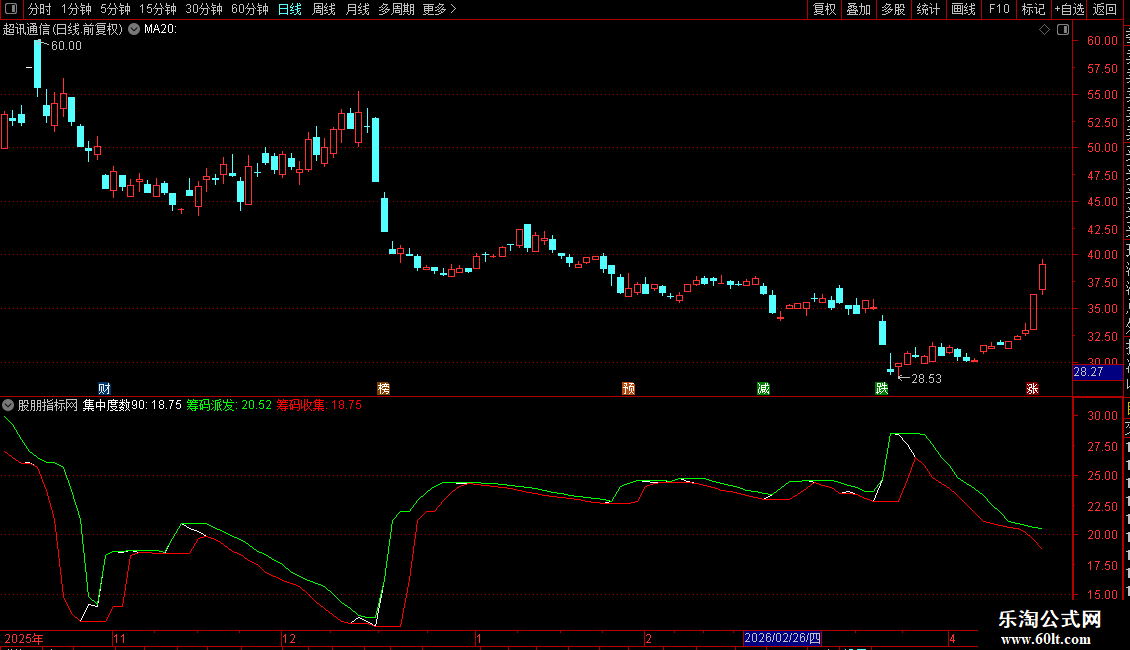The width and height of the screenshot is (1130, 650).
Task: Click the 预 event marker
Action: [x=628, y=388]
